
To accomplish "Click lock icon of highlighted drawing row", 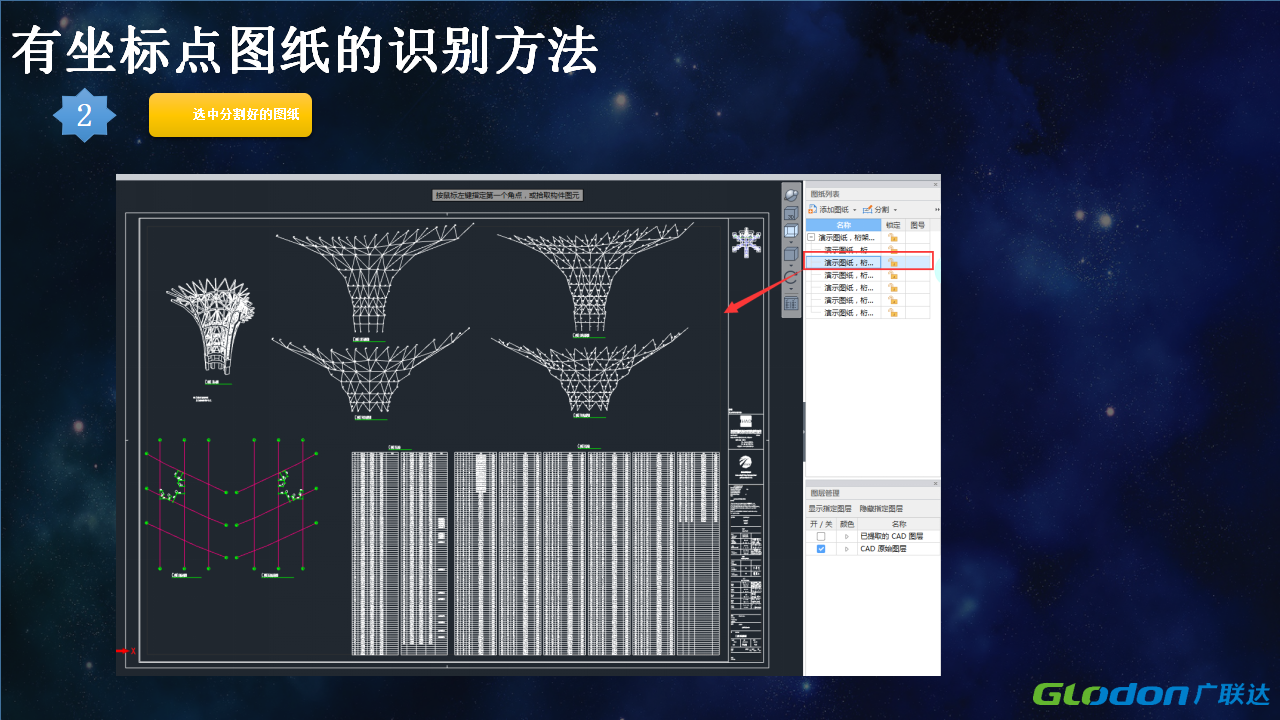I will tap(893, 262).
